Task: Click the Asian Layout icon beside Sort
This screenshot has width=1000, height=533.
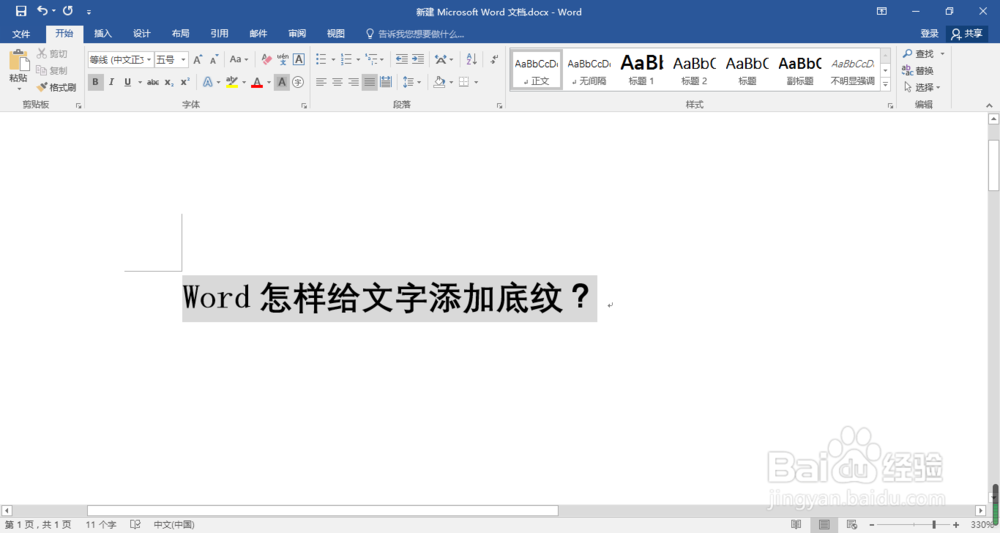Action: [x=441, y=59]
